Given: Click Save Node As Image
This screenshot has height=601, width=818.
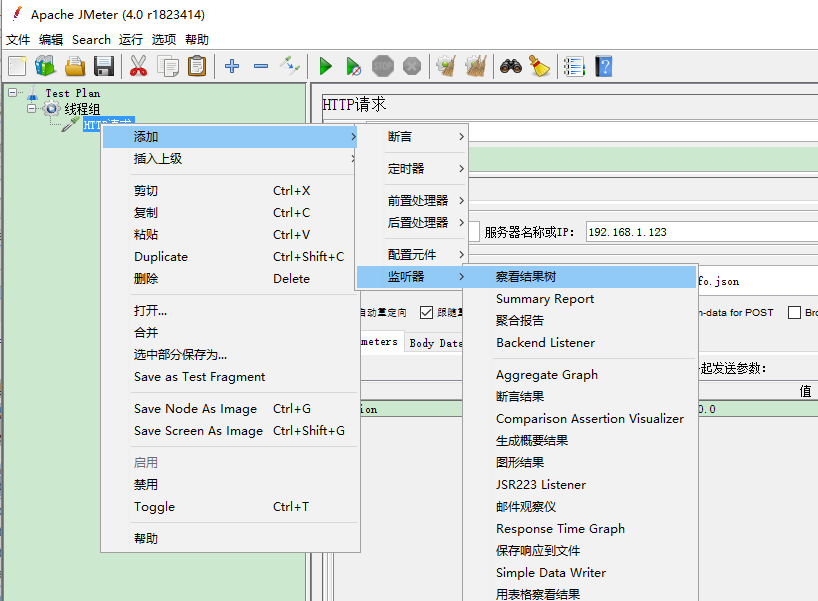Looking at the screenshot, I should (x=230, y=408).
